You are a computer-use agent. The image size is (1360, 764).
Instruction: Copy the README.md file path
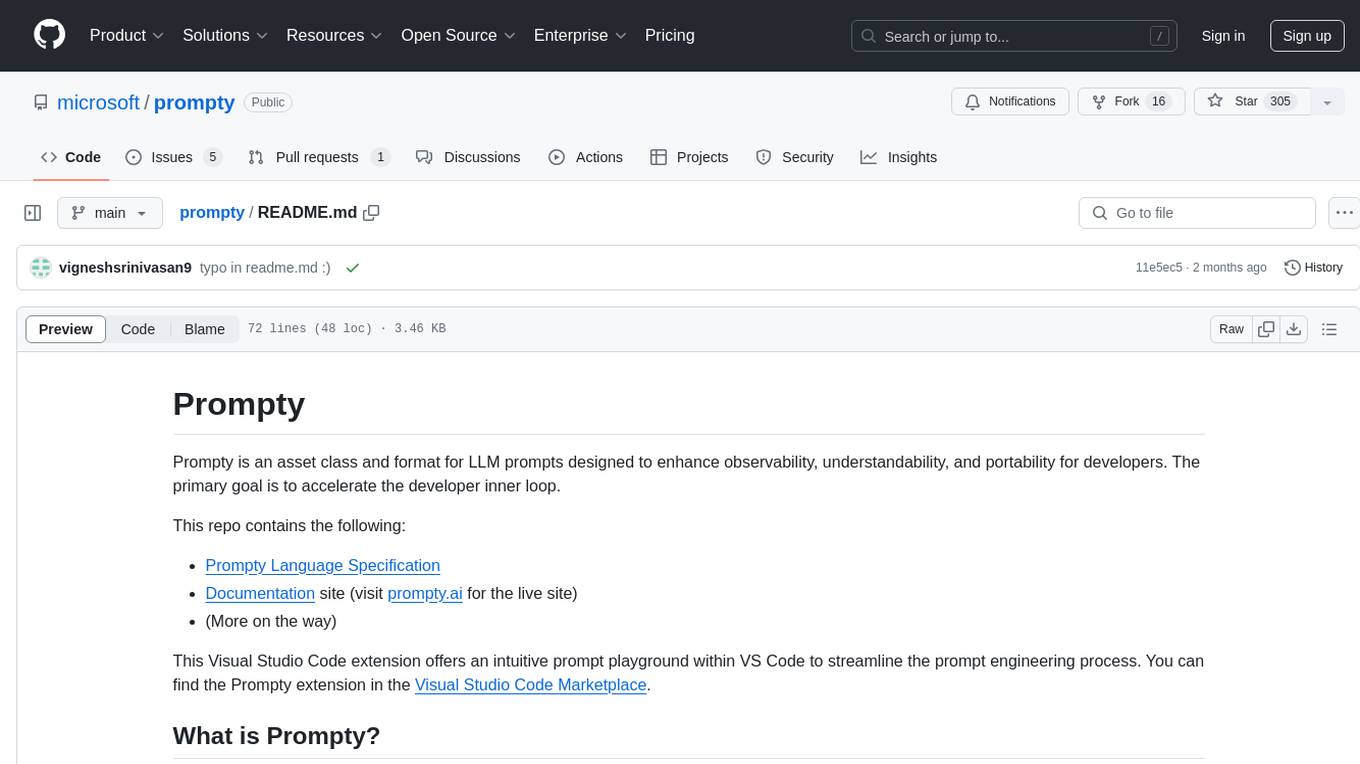(x=372, y=212)
